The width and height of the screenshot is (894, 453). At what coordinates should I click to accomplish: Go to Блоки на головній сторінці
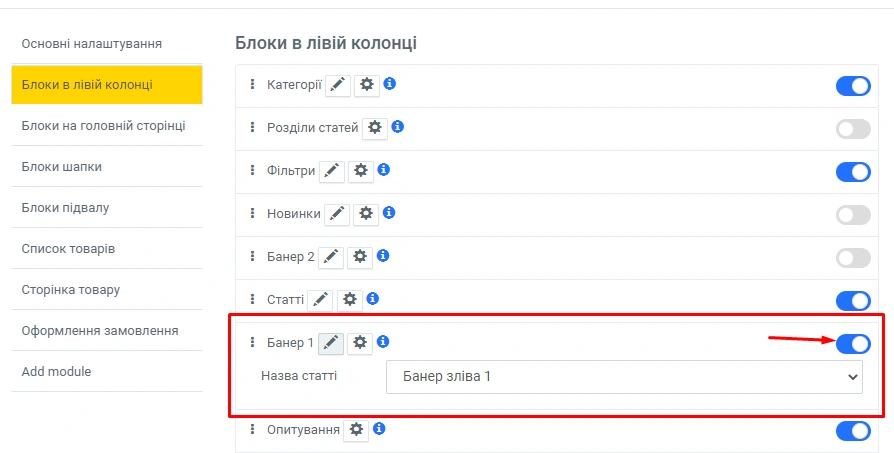(104, 125)
